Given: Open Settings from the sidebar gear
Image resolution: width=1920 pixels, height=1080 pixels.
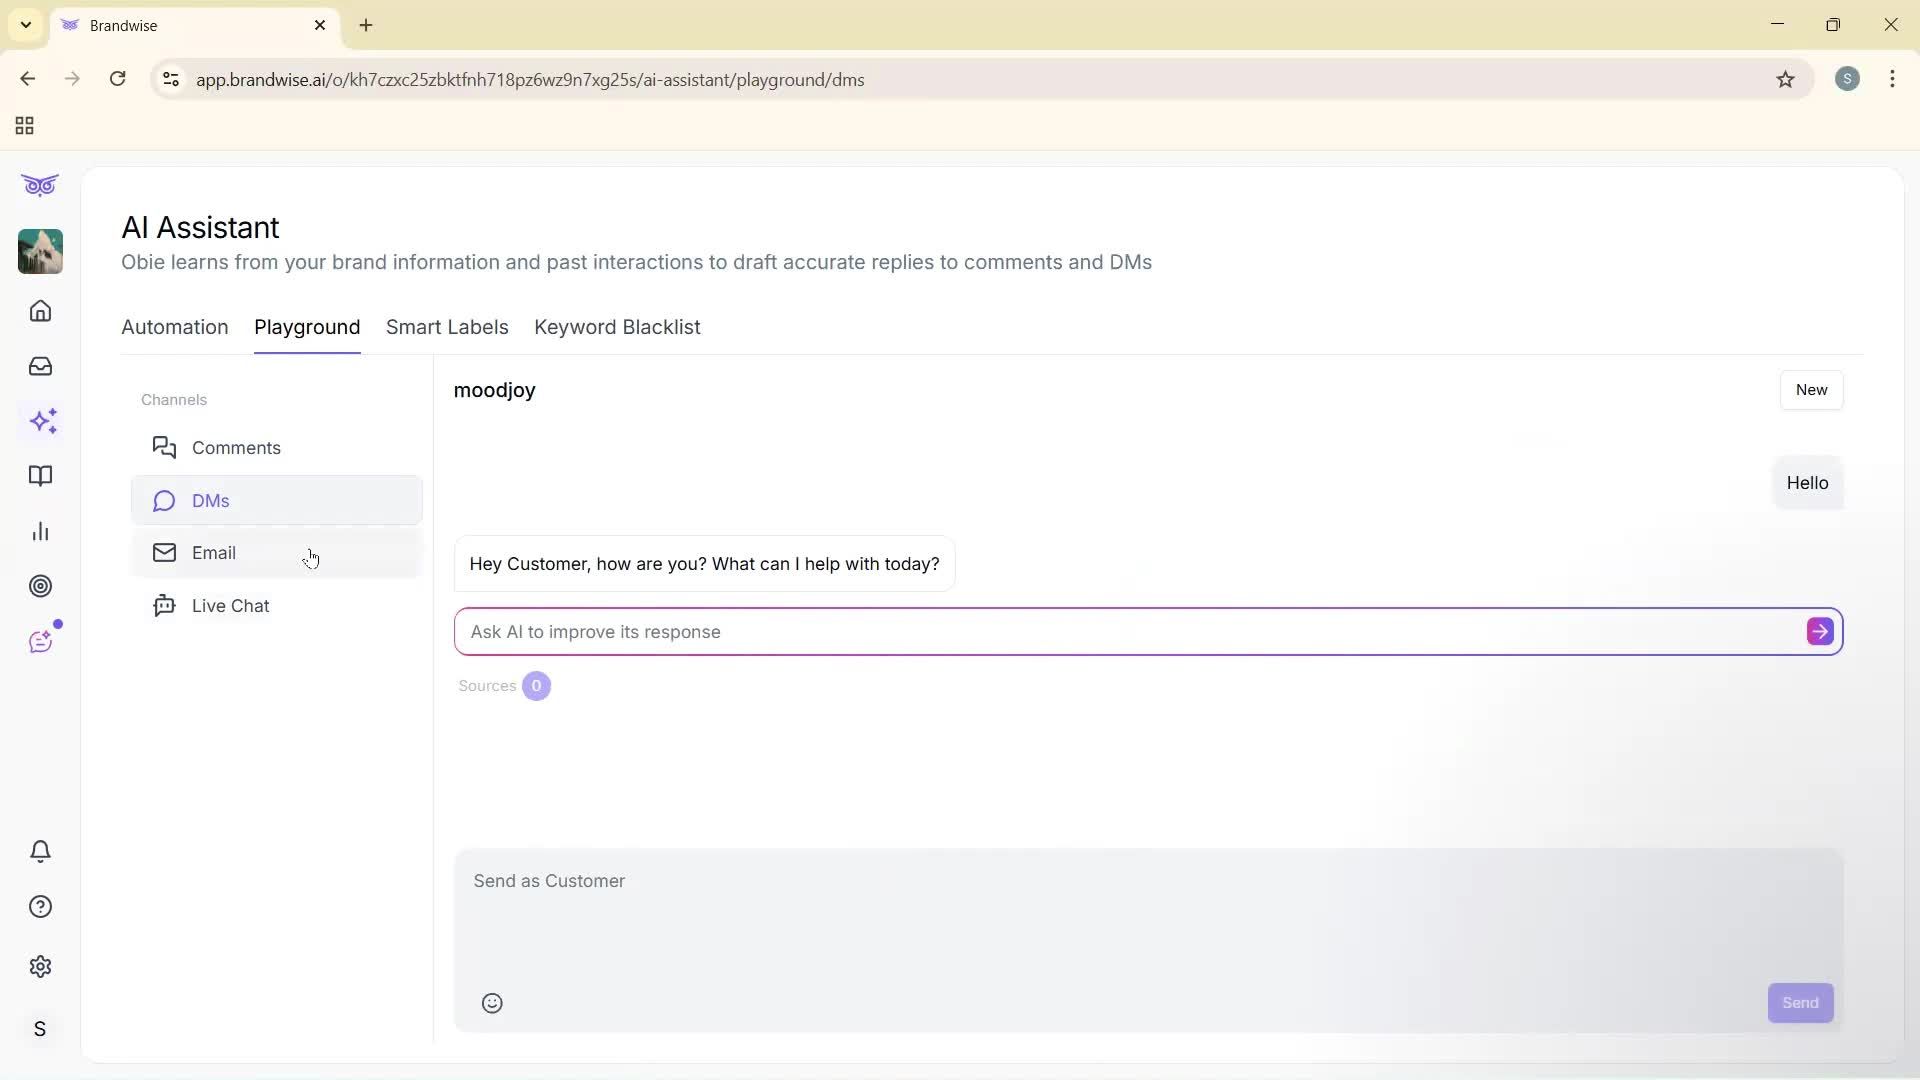Looking at the screenshot, I should pos(40,967).
